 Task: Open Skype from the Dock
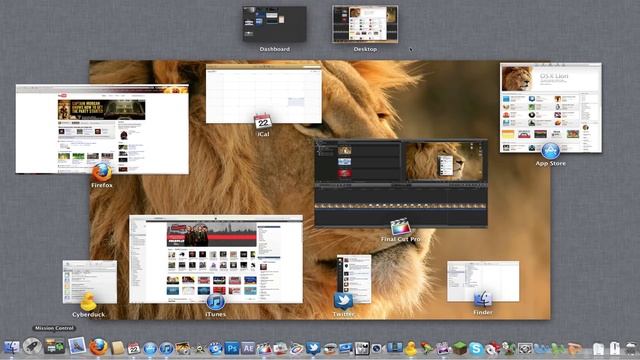pos(476,348)
